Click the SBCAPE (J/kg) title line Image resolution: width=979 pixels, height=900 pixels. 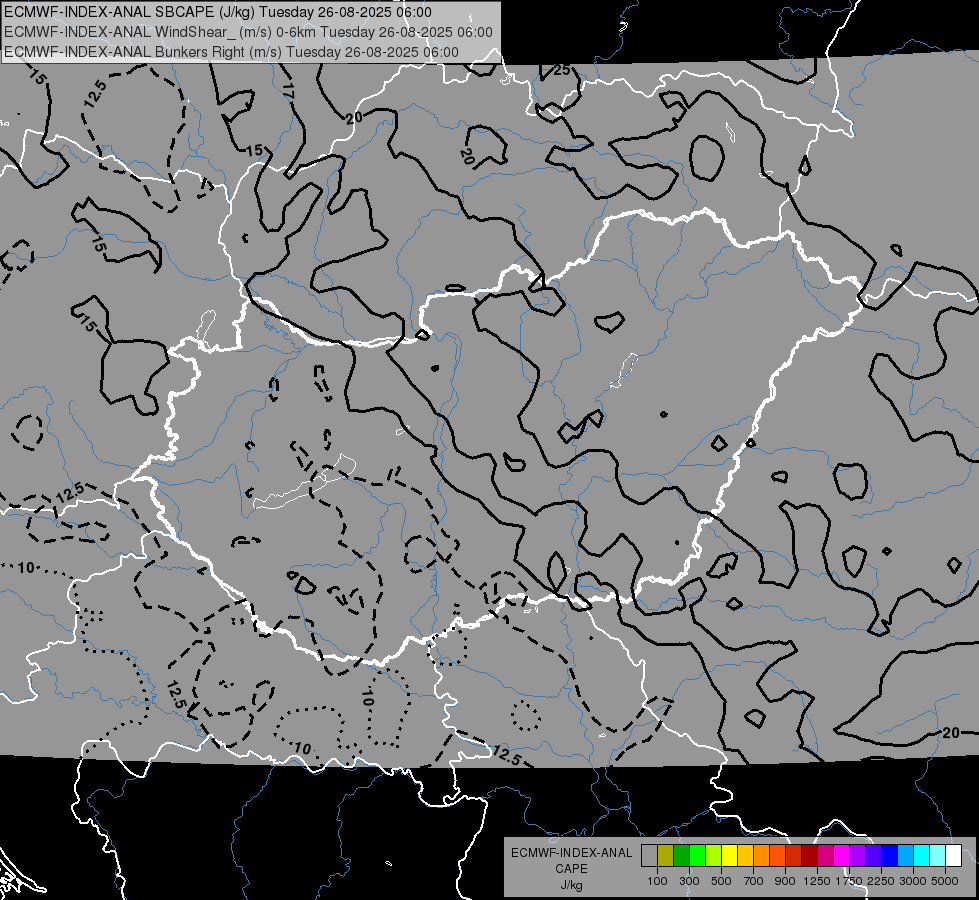click(x=217, y=12)
